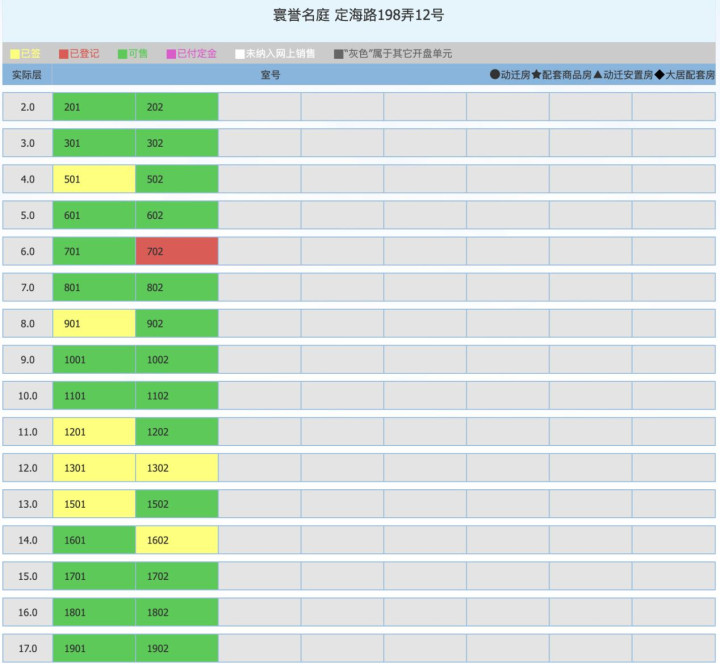The height and width of the screenshot is (664, 720).
Task: Select unit 1602 on floor 14
Action: [x=177, y=540]
